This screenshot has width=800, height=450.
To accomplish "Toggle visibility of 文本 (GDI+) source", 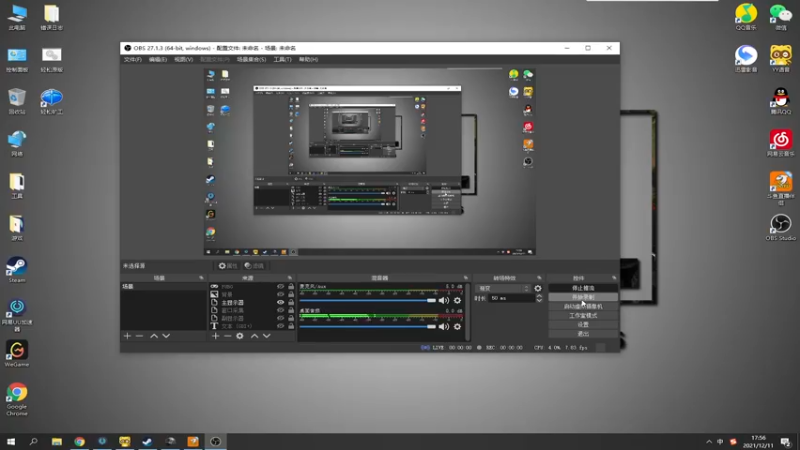I will (x=280, y=326).
